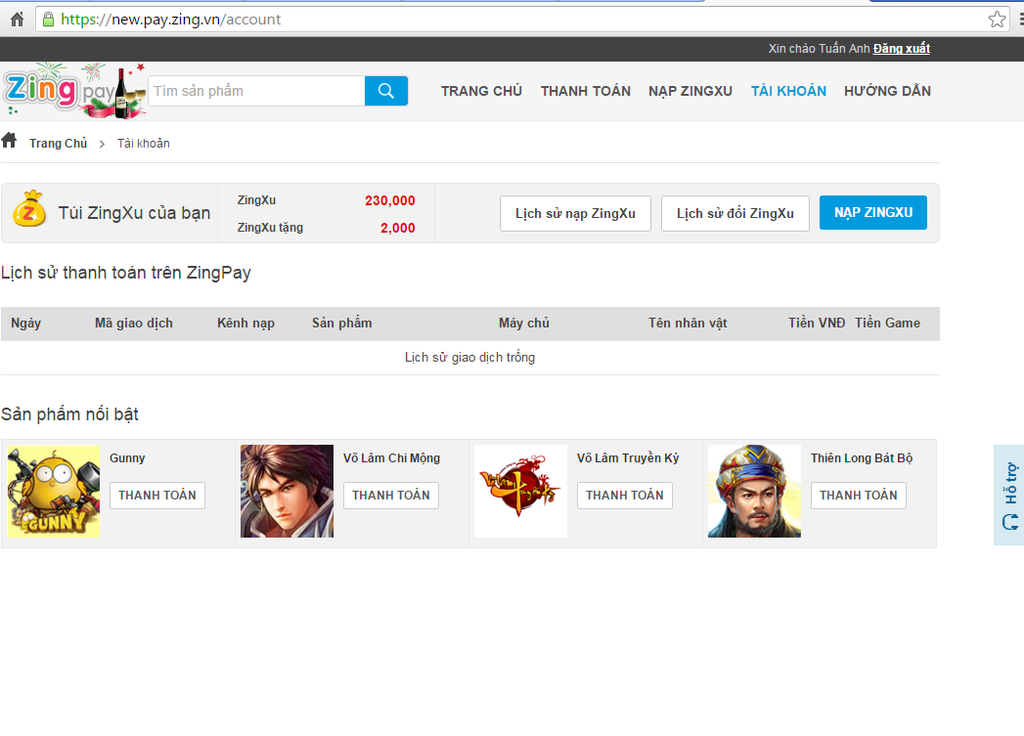Click the green padlock security icon

tap(48, 19)
